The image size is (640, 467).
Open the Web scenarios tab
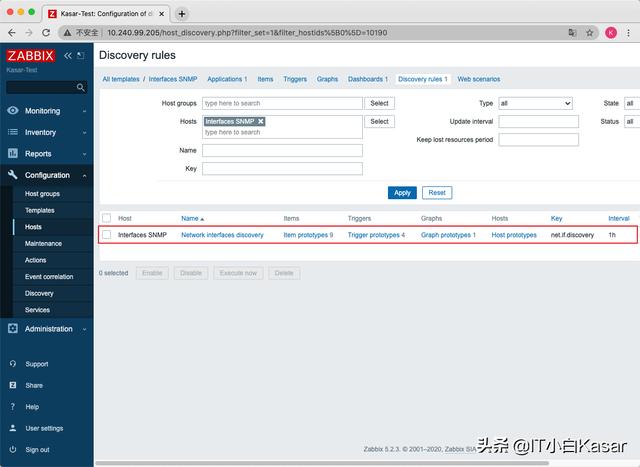478,79
